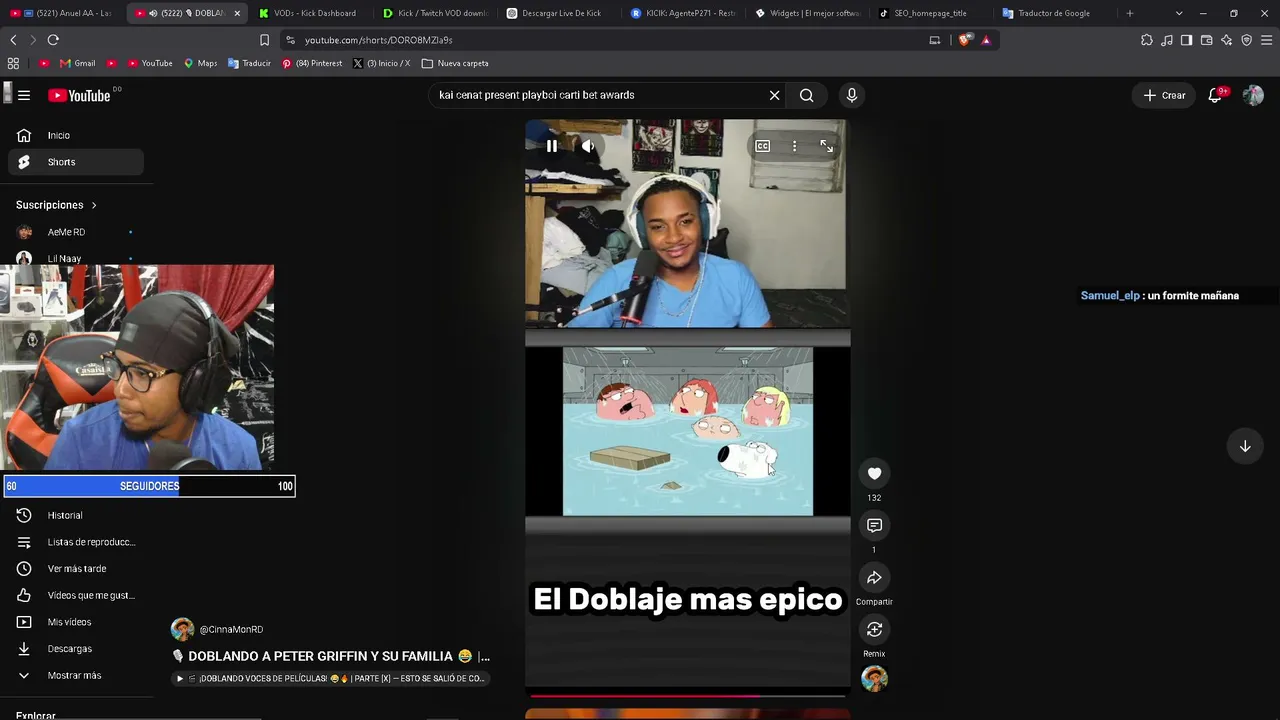Open the Short's comments

[x=874, y=525]
